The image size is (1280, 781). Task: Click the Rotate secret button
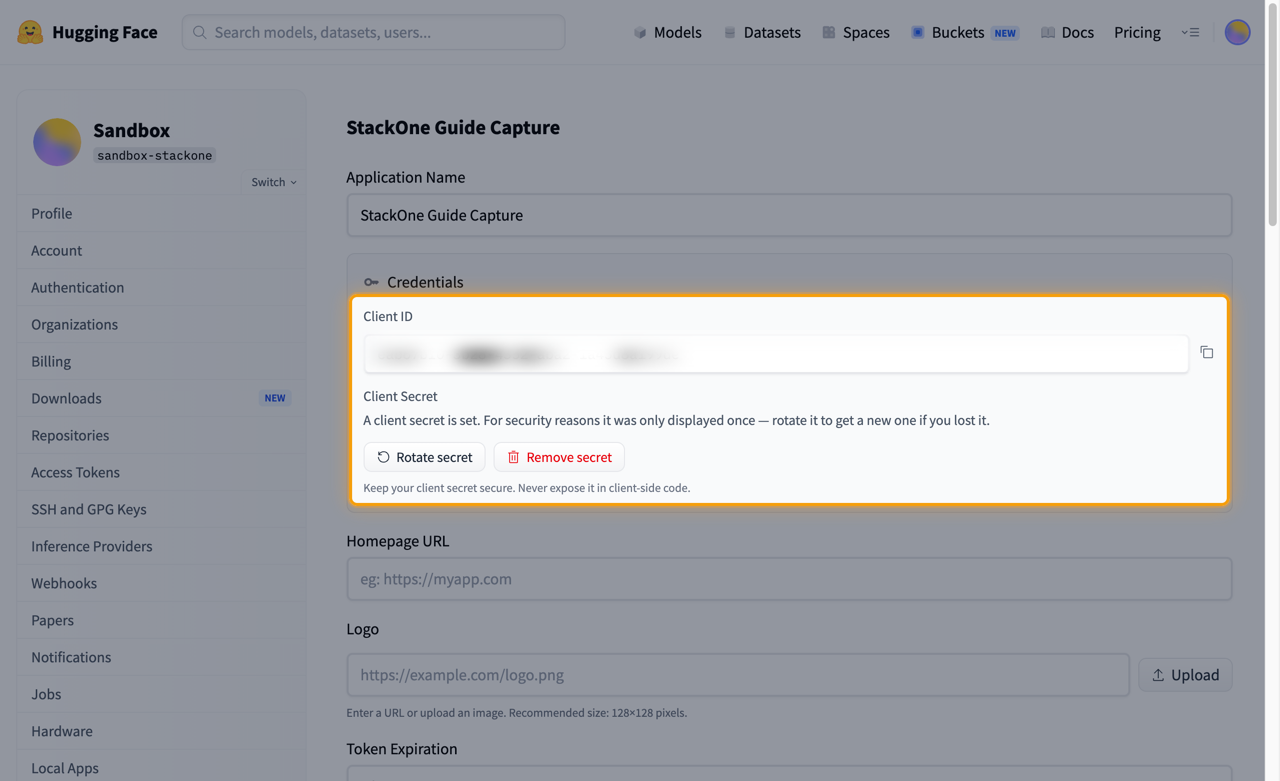(424, 457)
